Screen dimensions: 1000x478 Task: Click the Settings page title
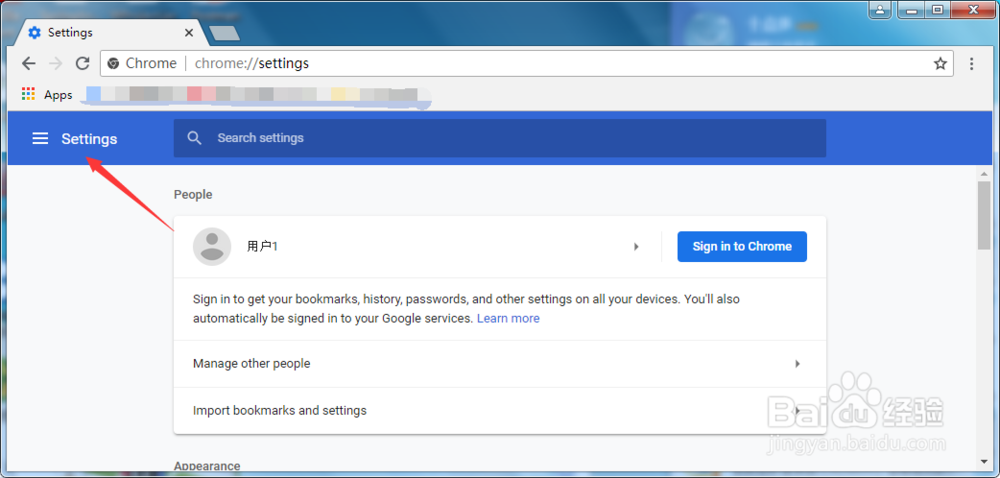point(89,138)
